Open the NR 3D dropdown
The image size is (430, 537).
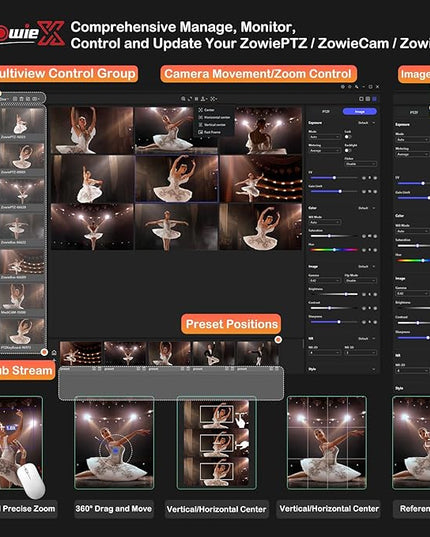click(x=361, y=352)
